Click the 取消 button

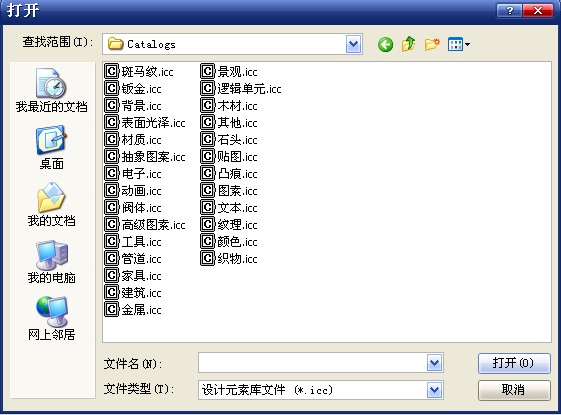coord(514,390)
